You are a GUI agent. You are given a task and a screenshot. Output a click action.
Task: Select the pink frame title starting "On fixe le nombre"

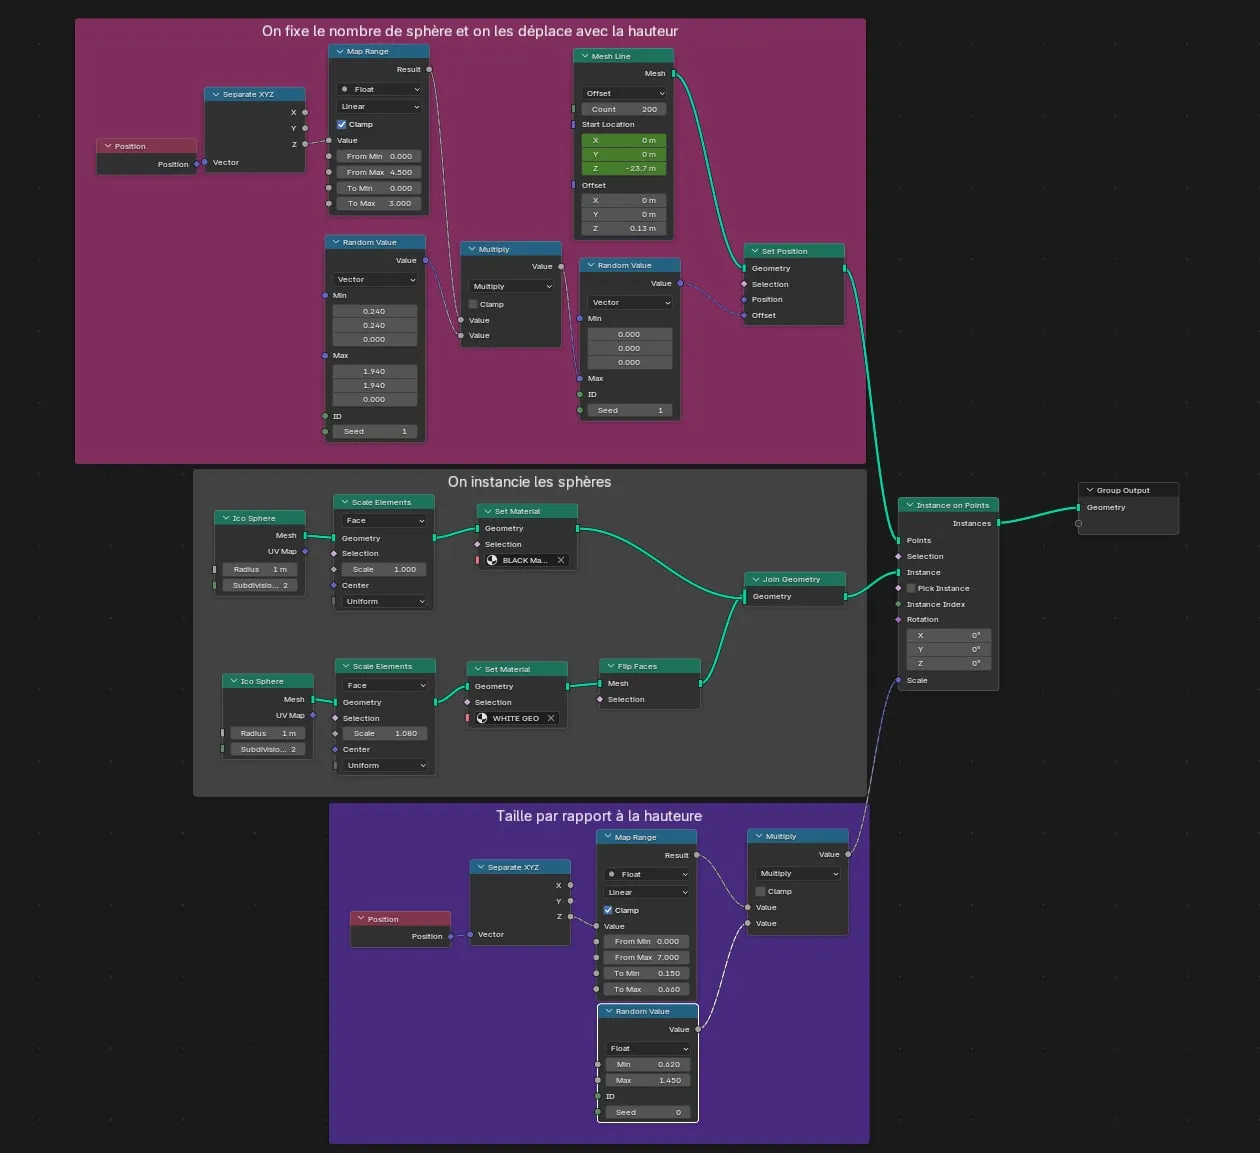coord(470,31)
